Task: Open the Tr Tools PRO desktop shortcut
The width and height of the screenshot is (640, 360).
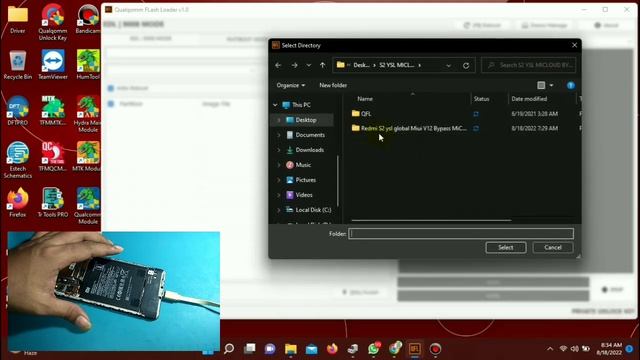Action: click(x=53, y=202)
